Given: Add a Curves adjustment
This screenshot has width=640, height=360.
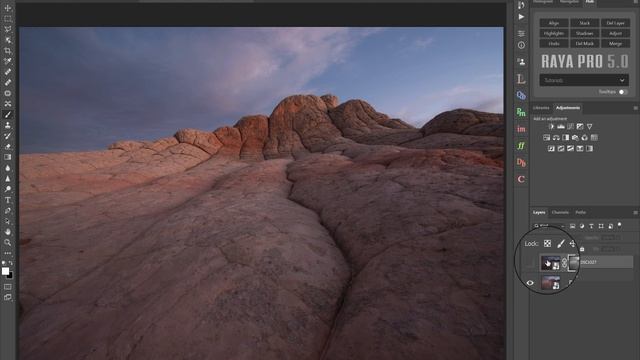Looking at the screenshot, I should [571, 127].
